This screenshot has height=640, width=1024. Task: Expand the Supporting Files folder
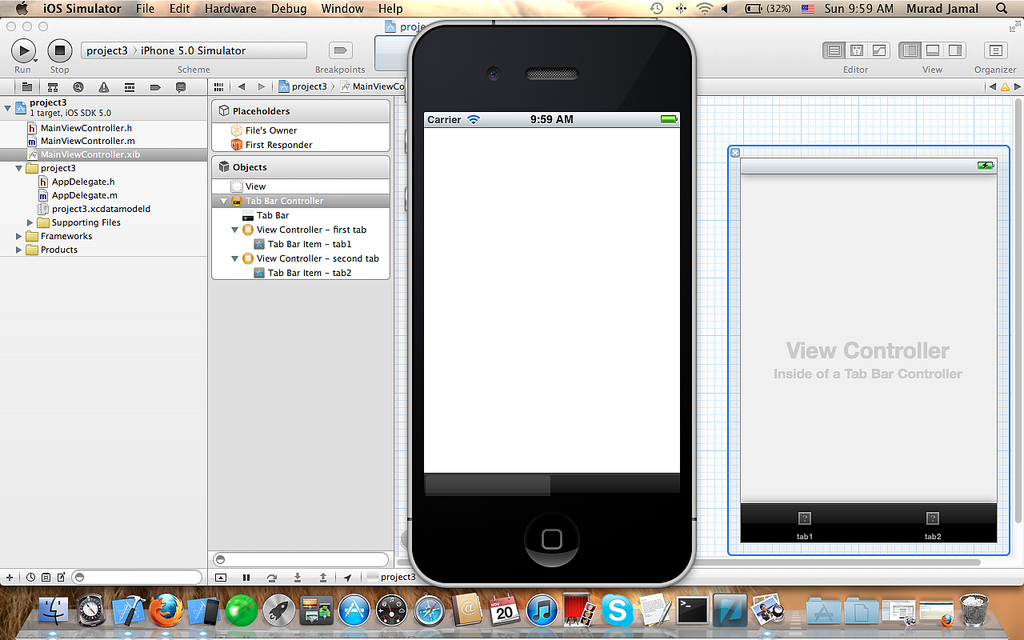click(30, 223)
